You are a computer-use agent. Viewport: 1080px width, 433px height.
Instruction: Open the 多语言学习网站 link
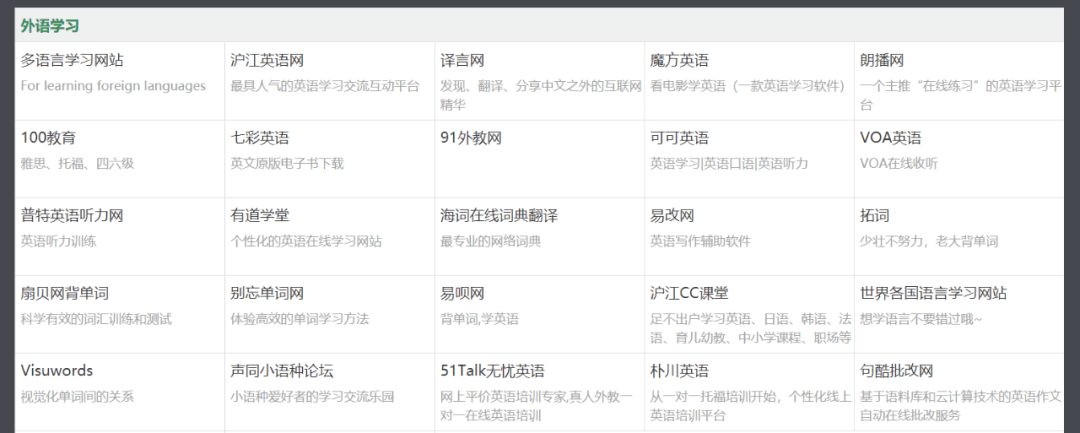(72, 61)
